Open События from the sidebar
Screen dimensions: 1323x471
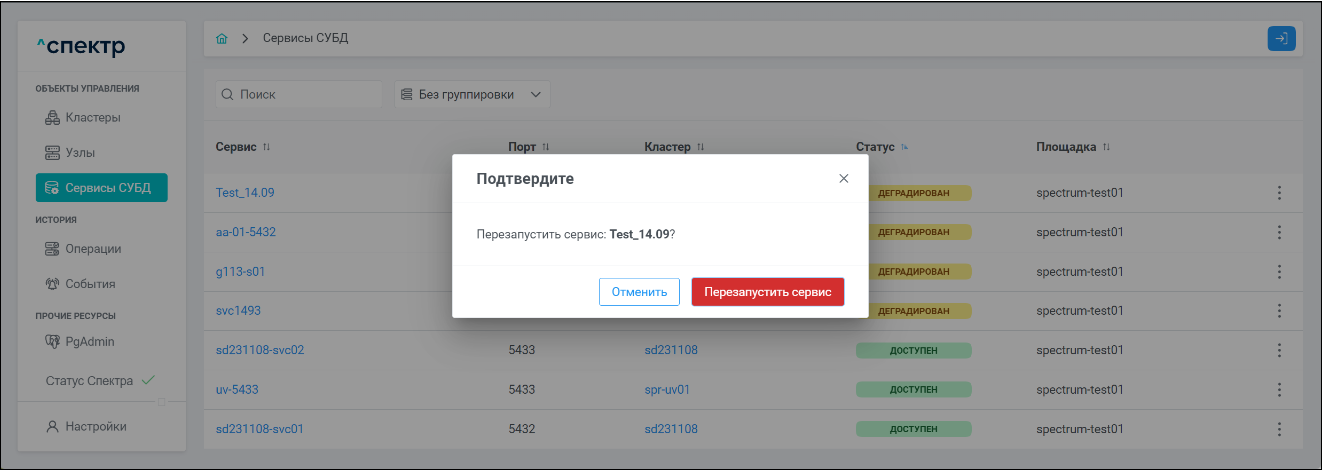click(x=90, y=283)
